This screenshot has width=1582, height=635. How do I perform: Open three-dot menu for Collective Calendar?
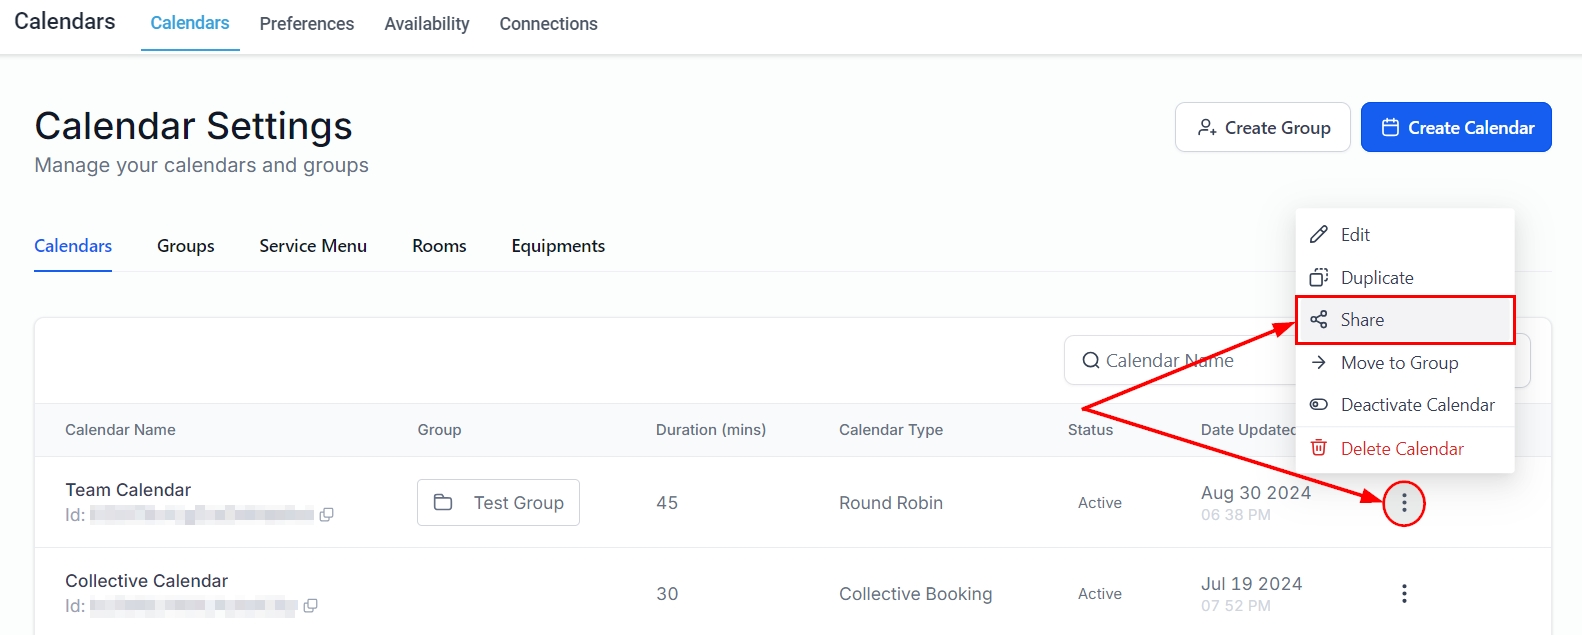click(1404, 594)
